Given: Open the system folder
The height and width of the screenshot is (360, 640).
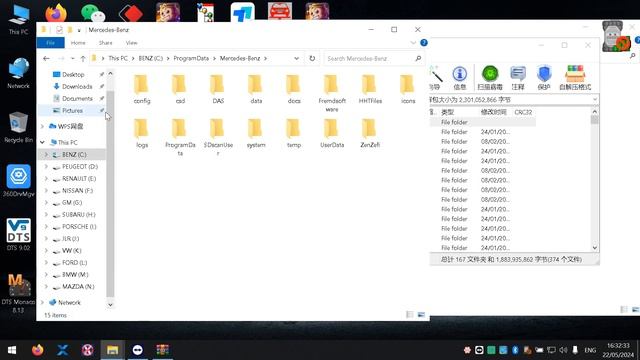Looking at the screenshot, I should 256,133.
